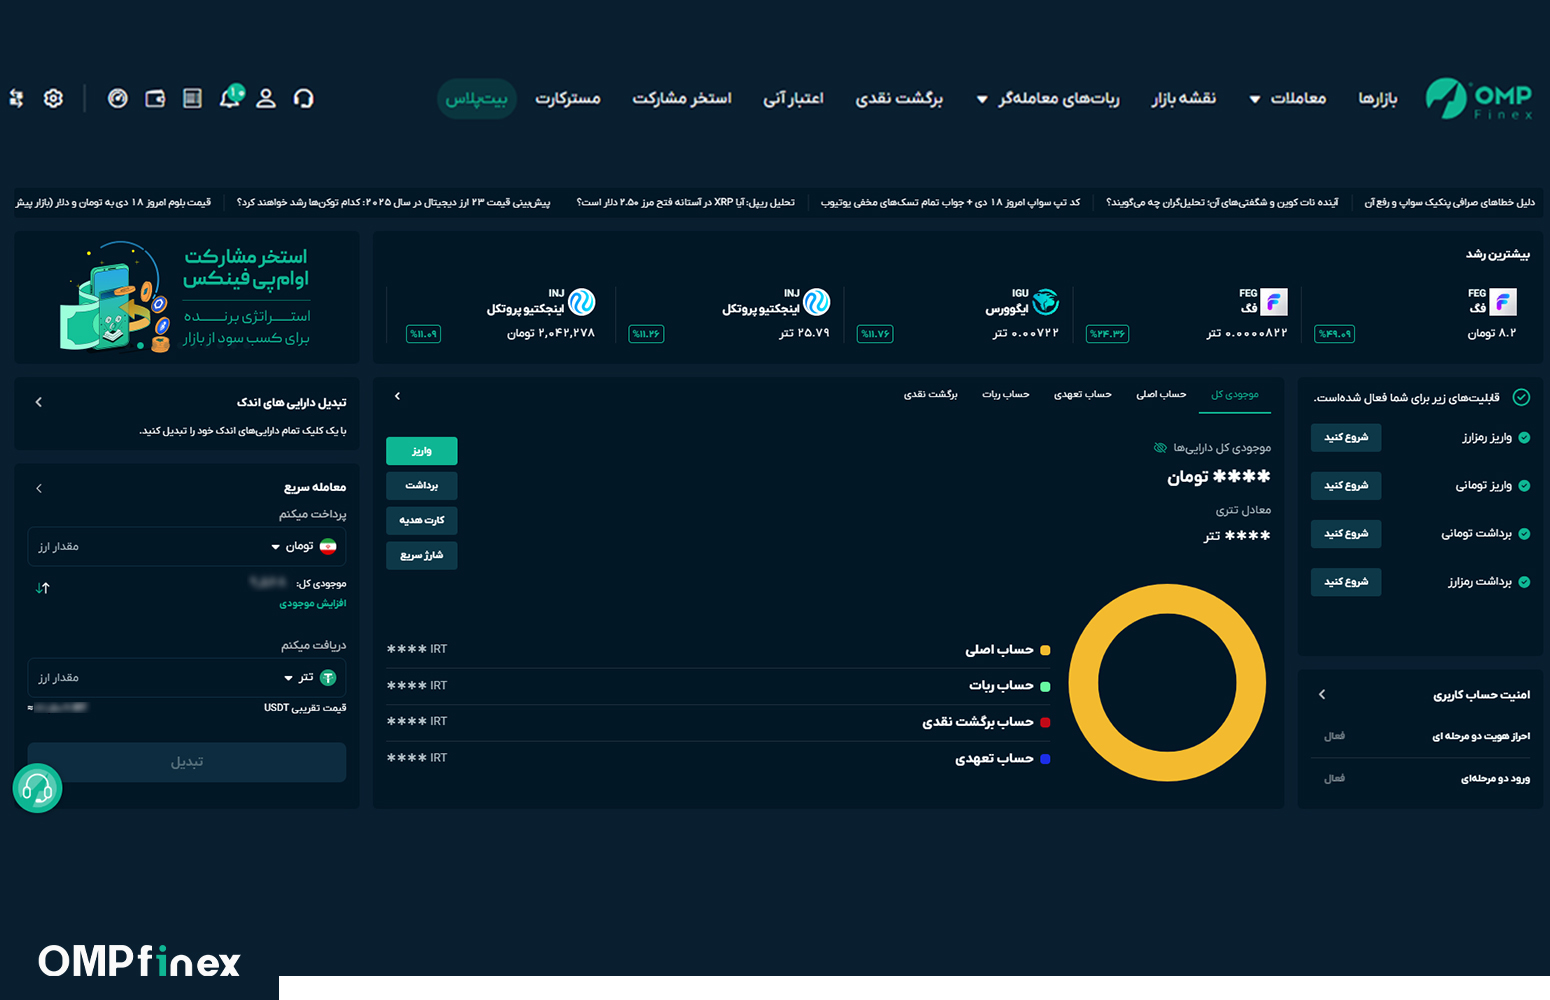This screenshot has width=1550, height=1000.
Task: Open the floating support chat bubble
Action: 38,788
